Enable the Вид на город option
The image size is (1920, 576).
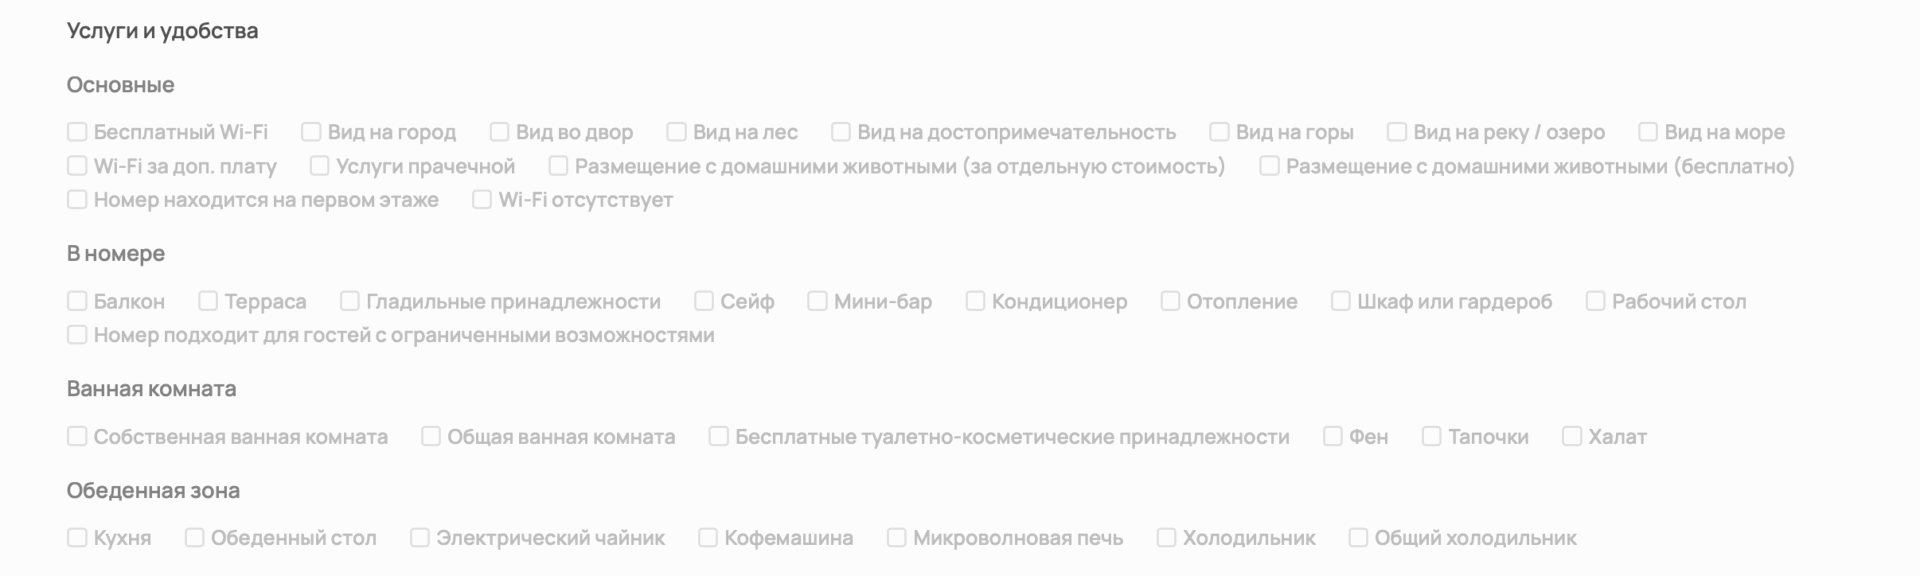[311, 132]
